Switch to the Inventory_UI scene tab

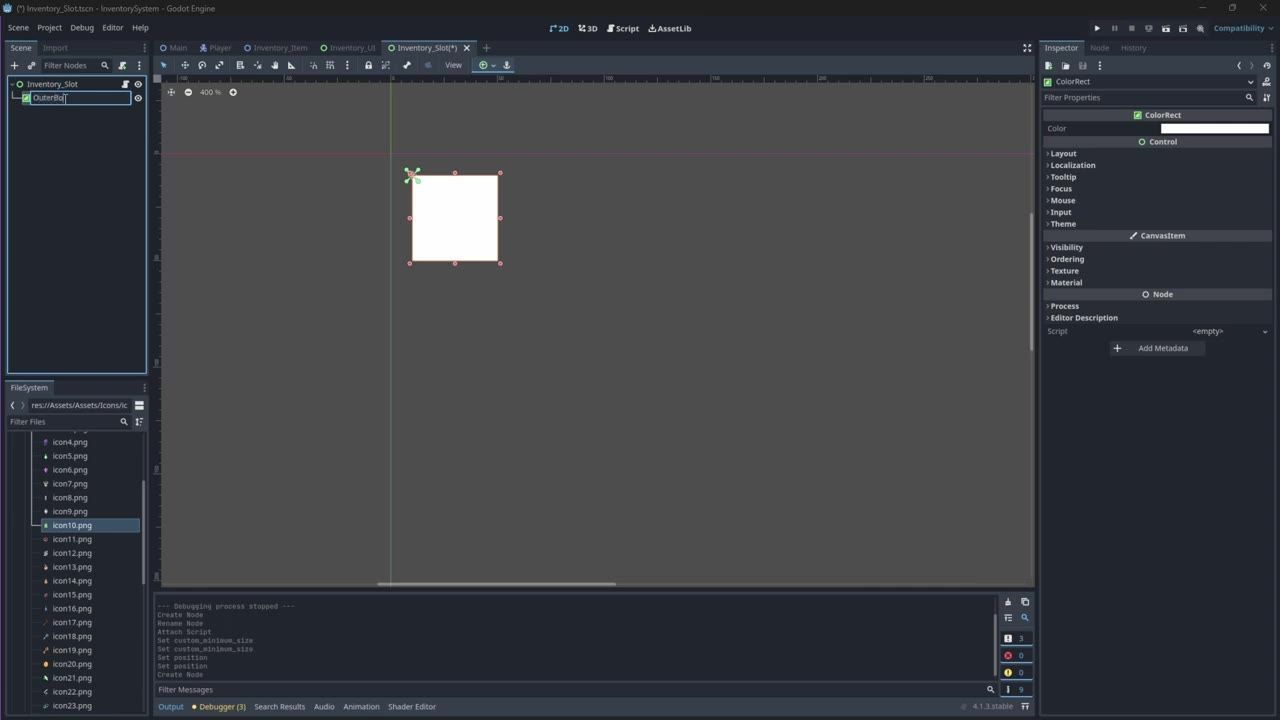(x=348, y=48)
